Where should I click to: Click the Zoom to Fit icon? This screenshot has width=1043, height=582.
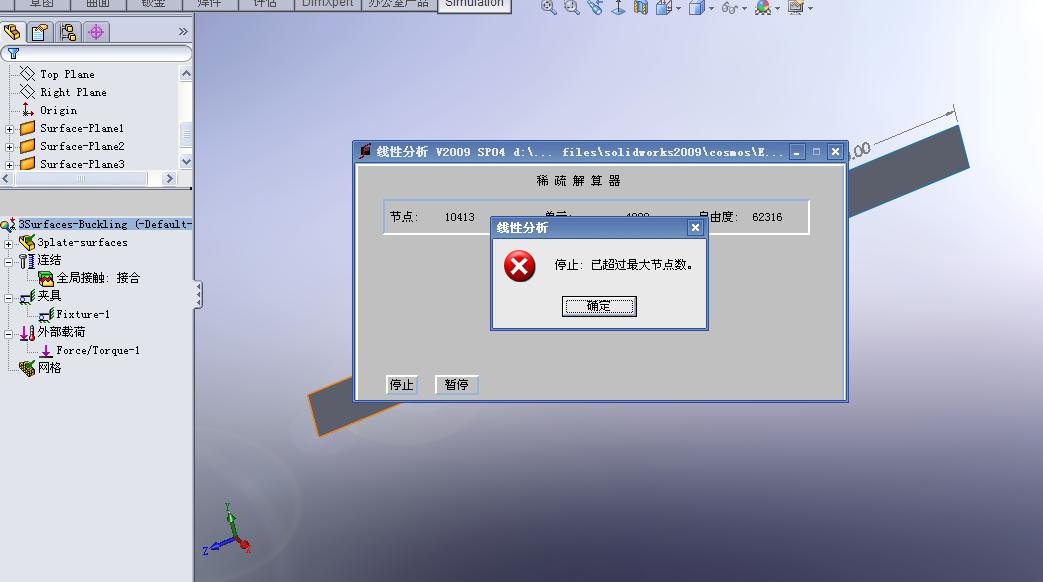click(549, 7)
